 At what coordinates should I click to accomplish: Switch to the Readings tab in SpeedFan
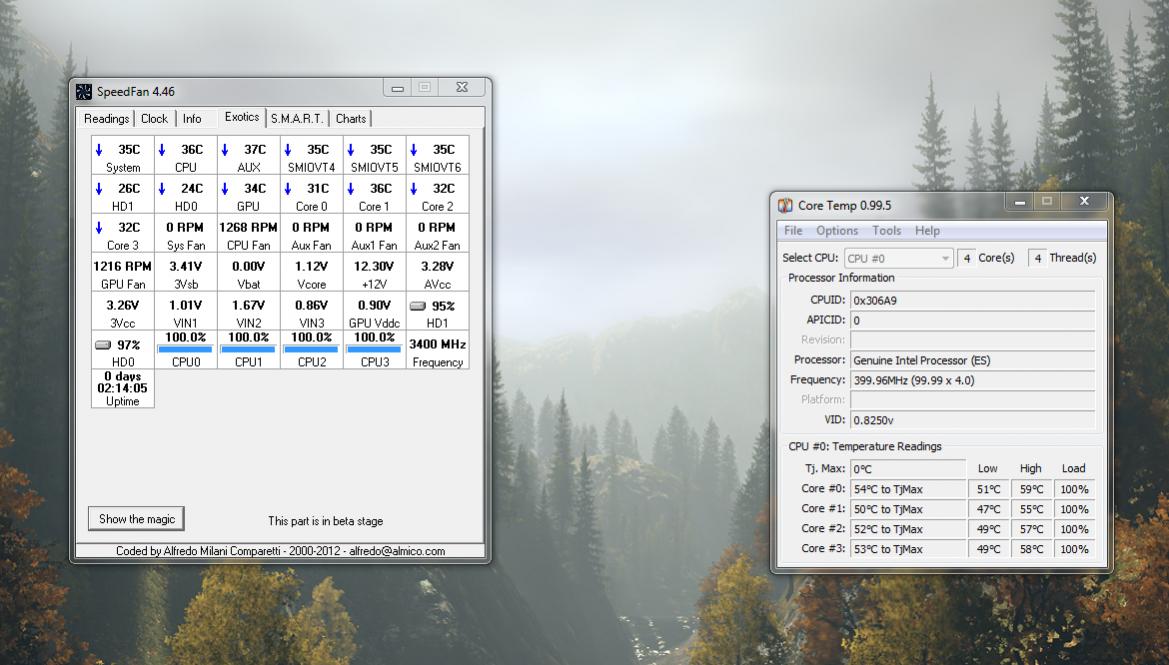coord(106,119)
